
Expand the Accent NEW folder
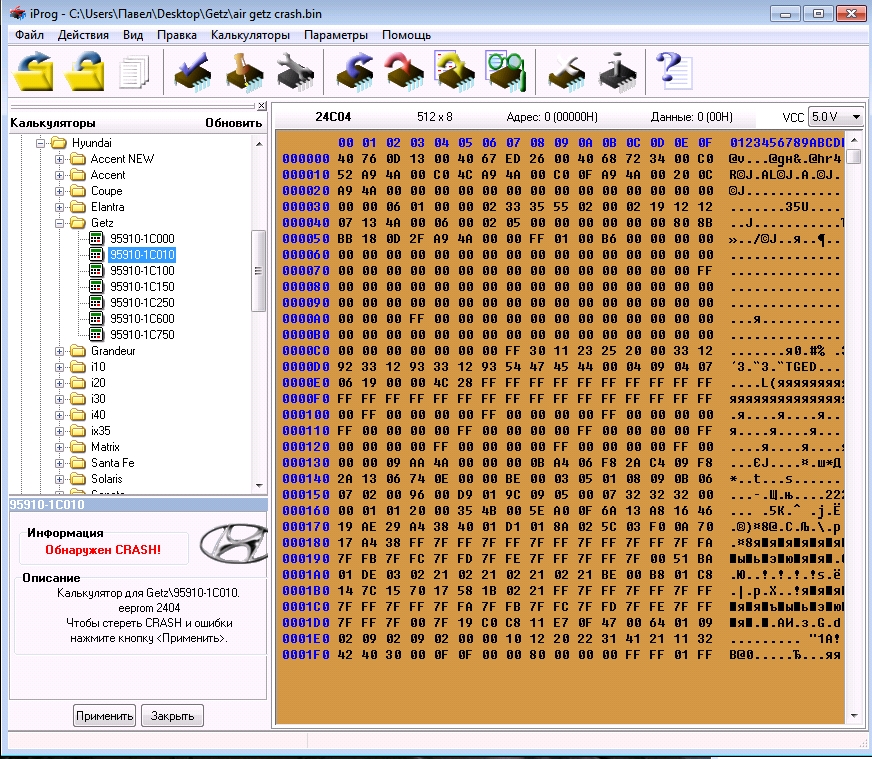click(x=59, y=159)
